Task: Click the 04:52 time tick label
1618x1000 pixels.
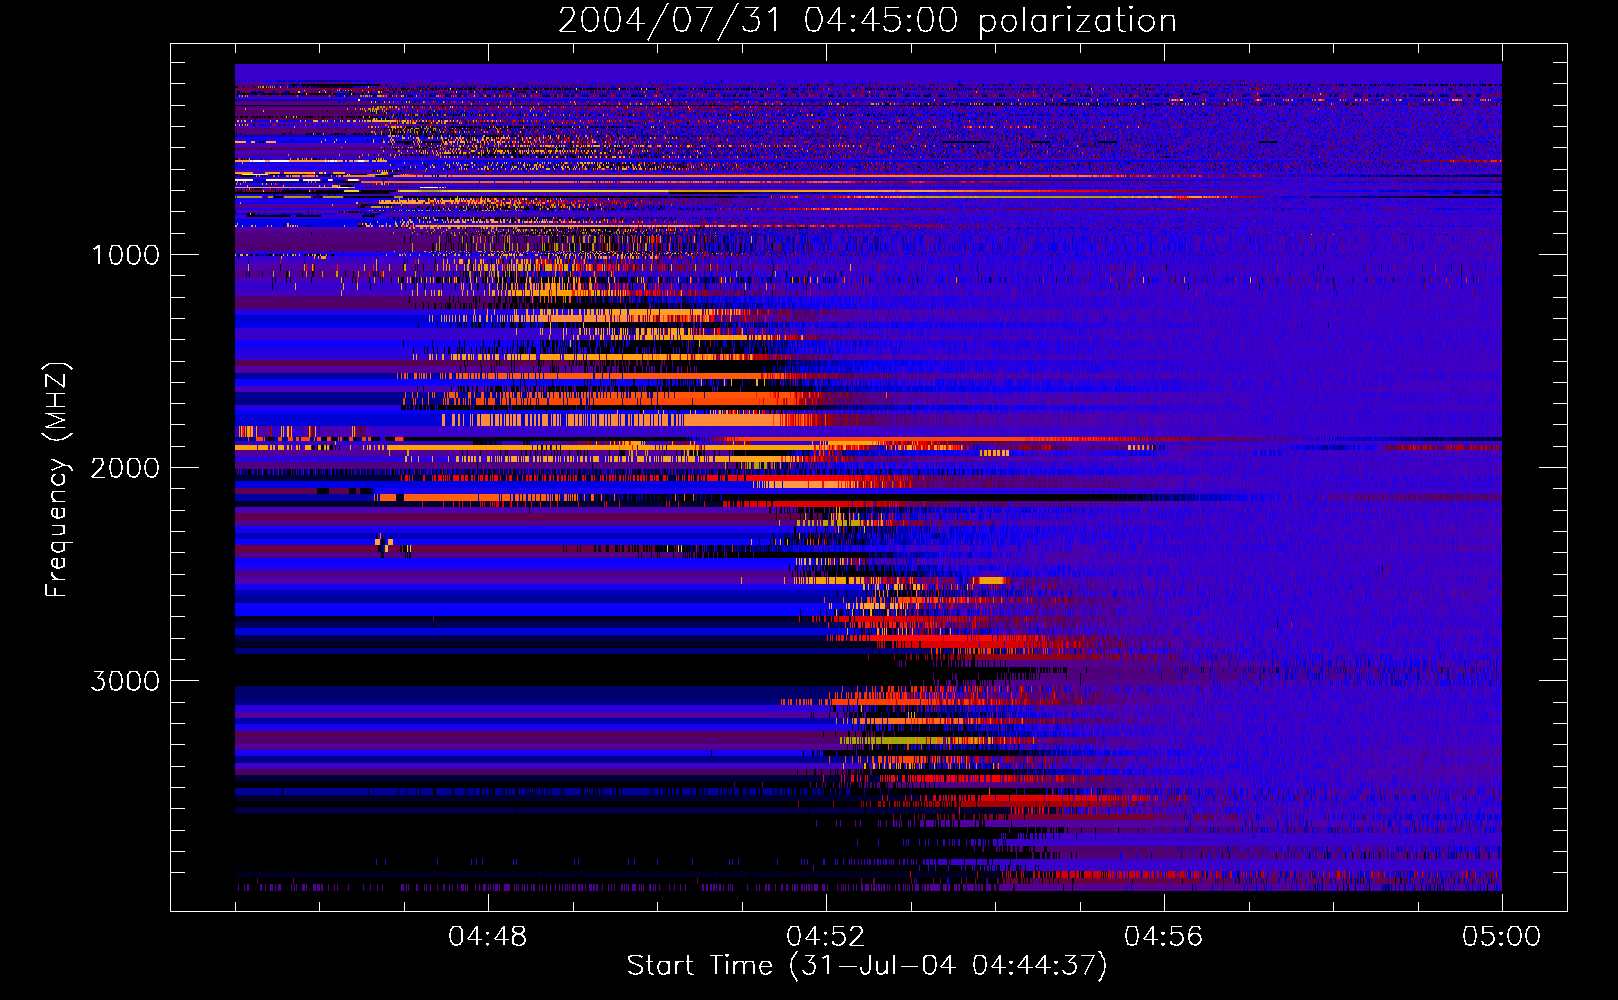Action: point(826,937)
